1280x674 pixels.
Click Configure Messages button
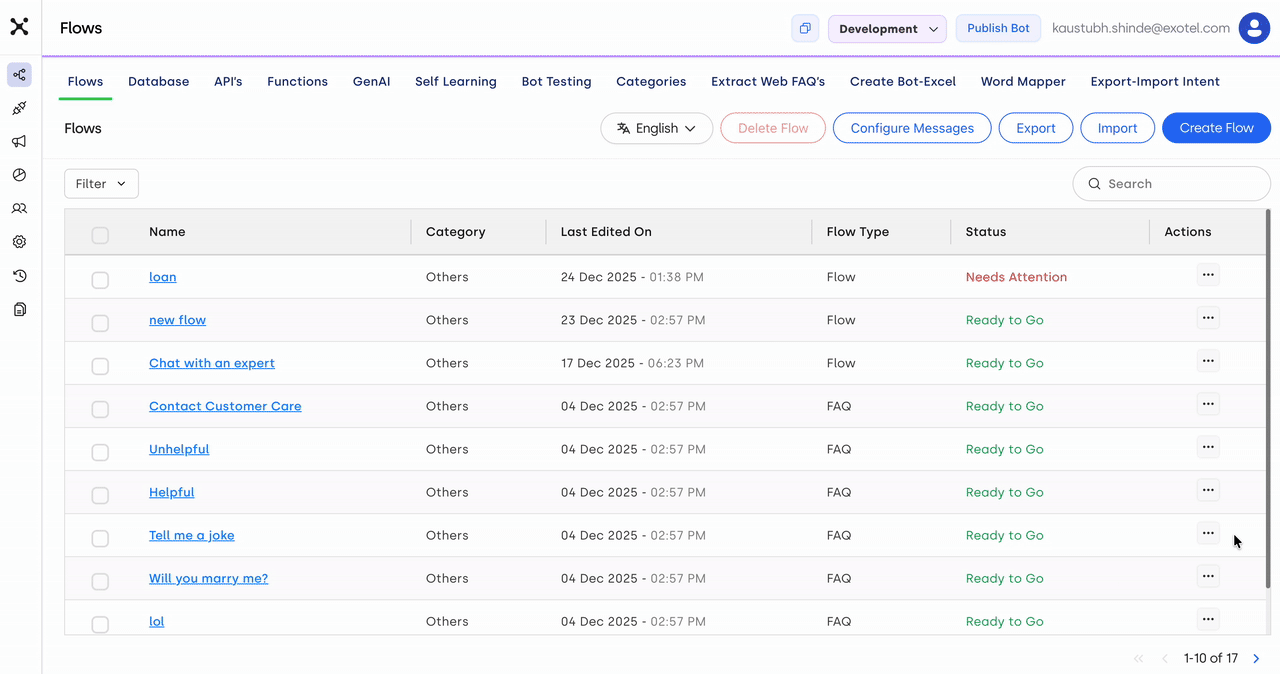pos(912,128)
